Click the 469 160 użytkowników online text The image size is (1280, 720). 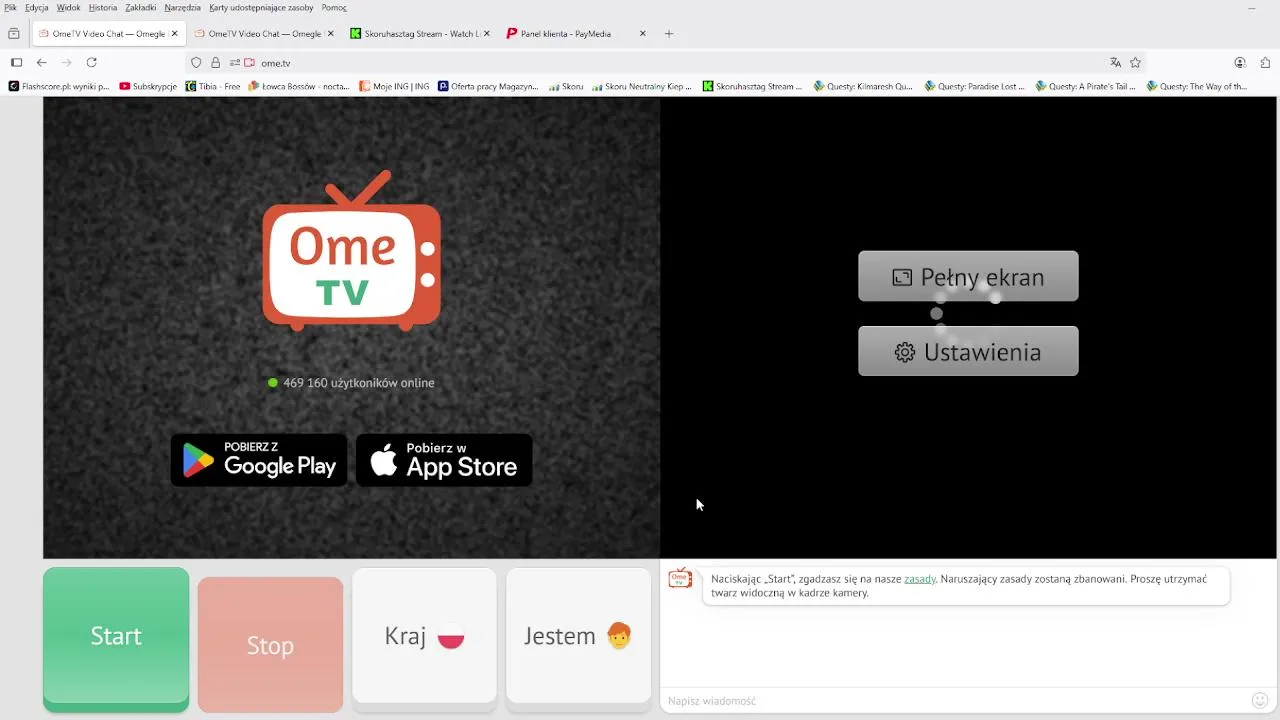358,383
